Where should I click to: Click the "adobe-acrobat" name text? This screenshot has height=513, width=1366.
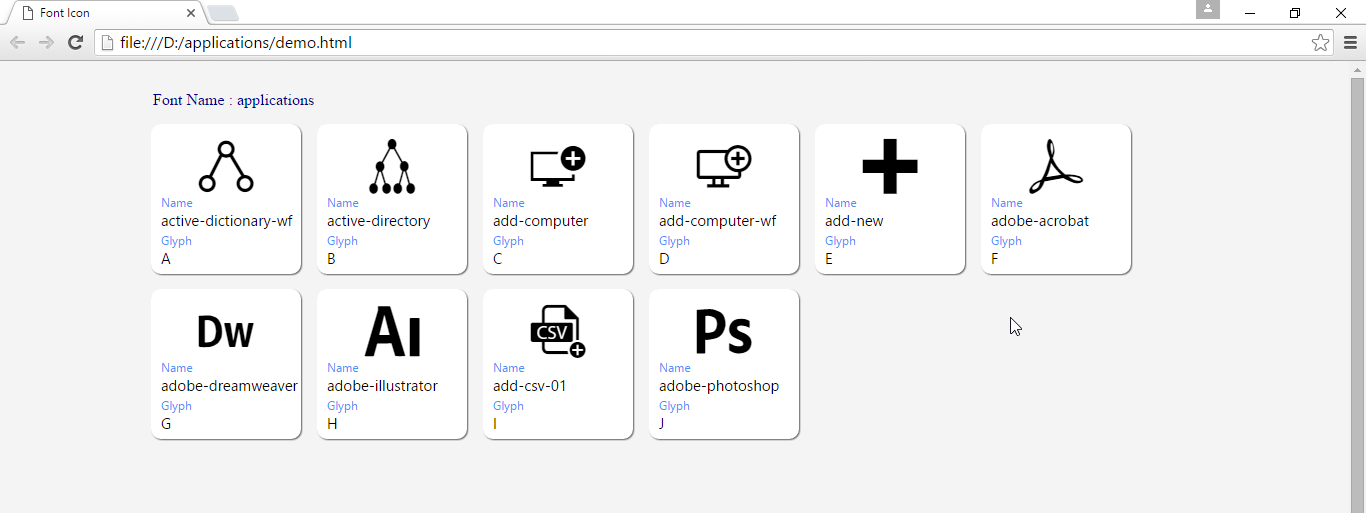click(x=1040, y=221)
